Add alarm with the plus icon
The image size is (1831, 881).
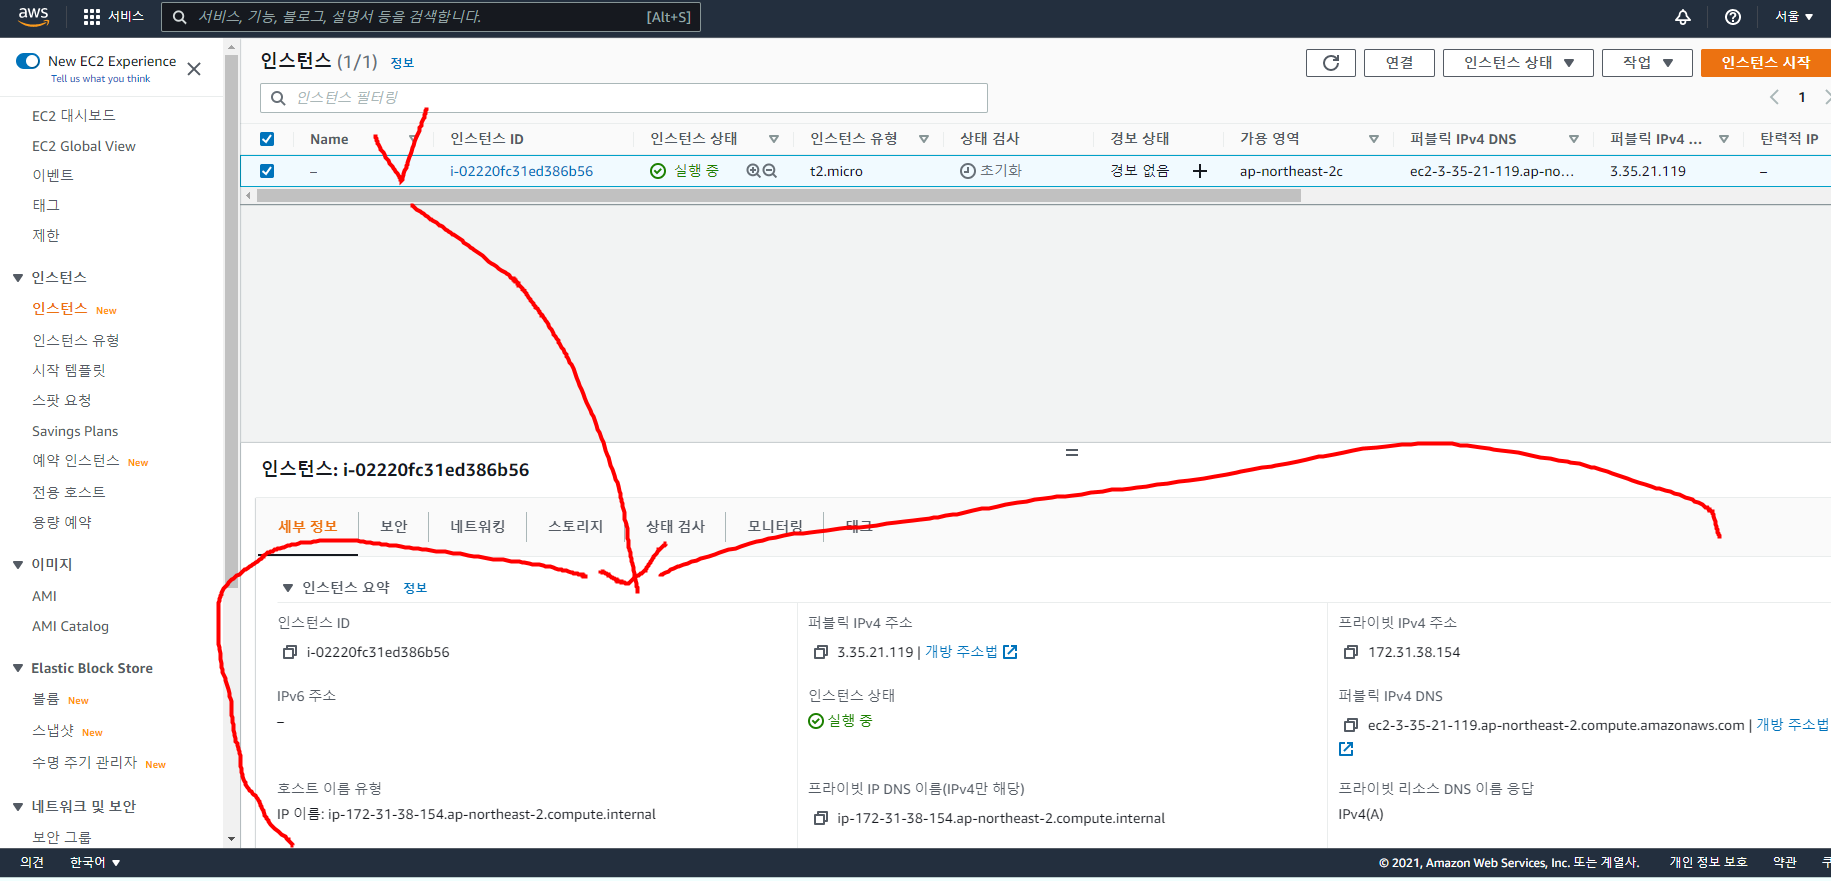point(1200,171)
